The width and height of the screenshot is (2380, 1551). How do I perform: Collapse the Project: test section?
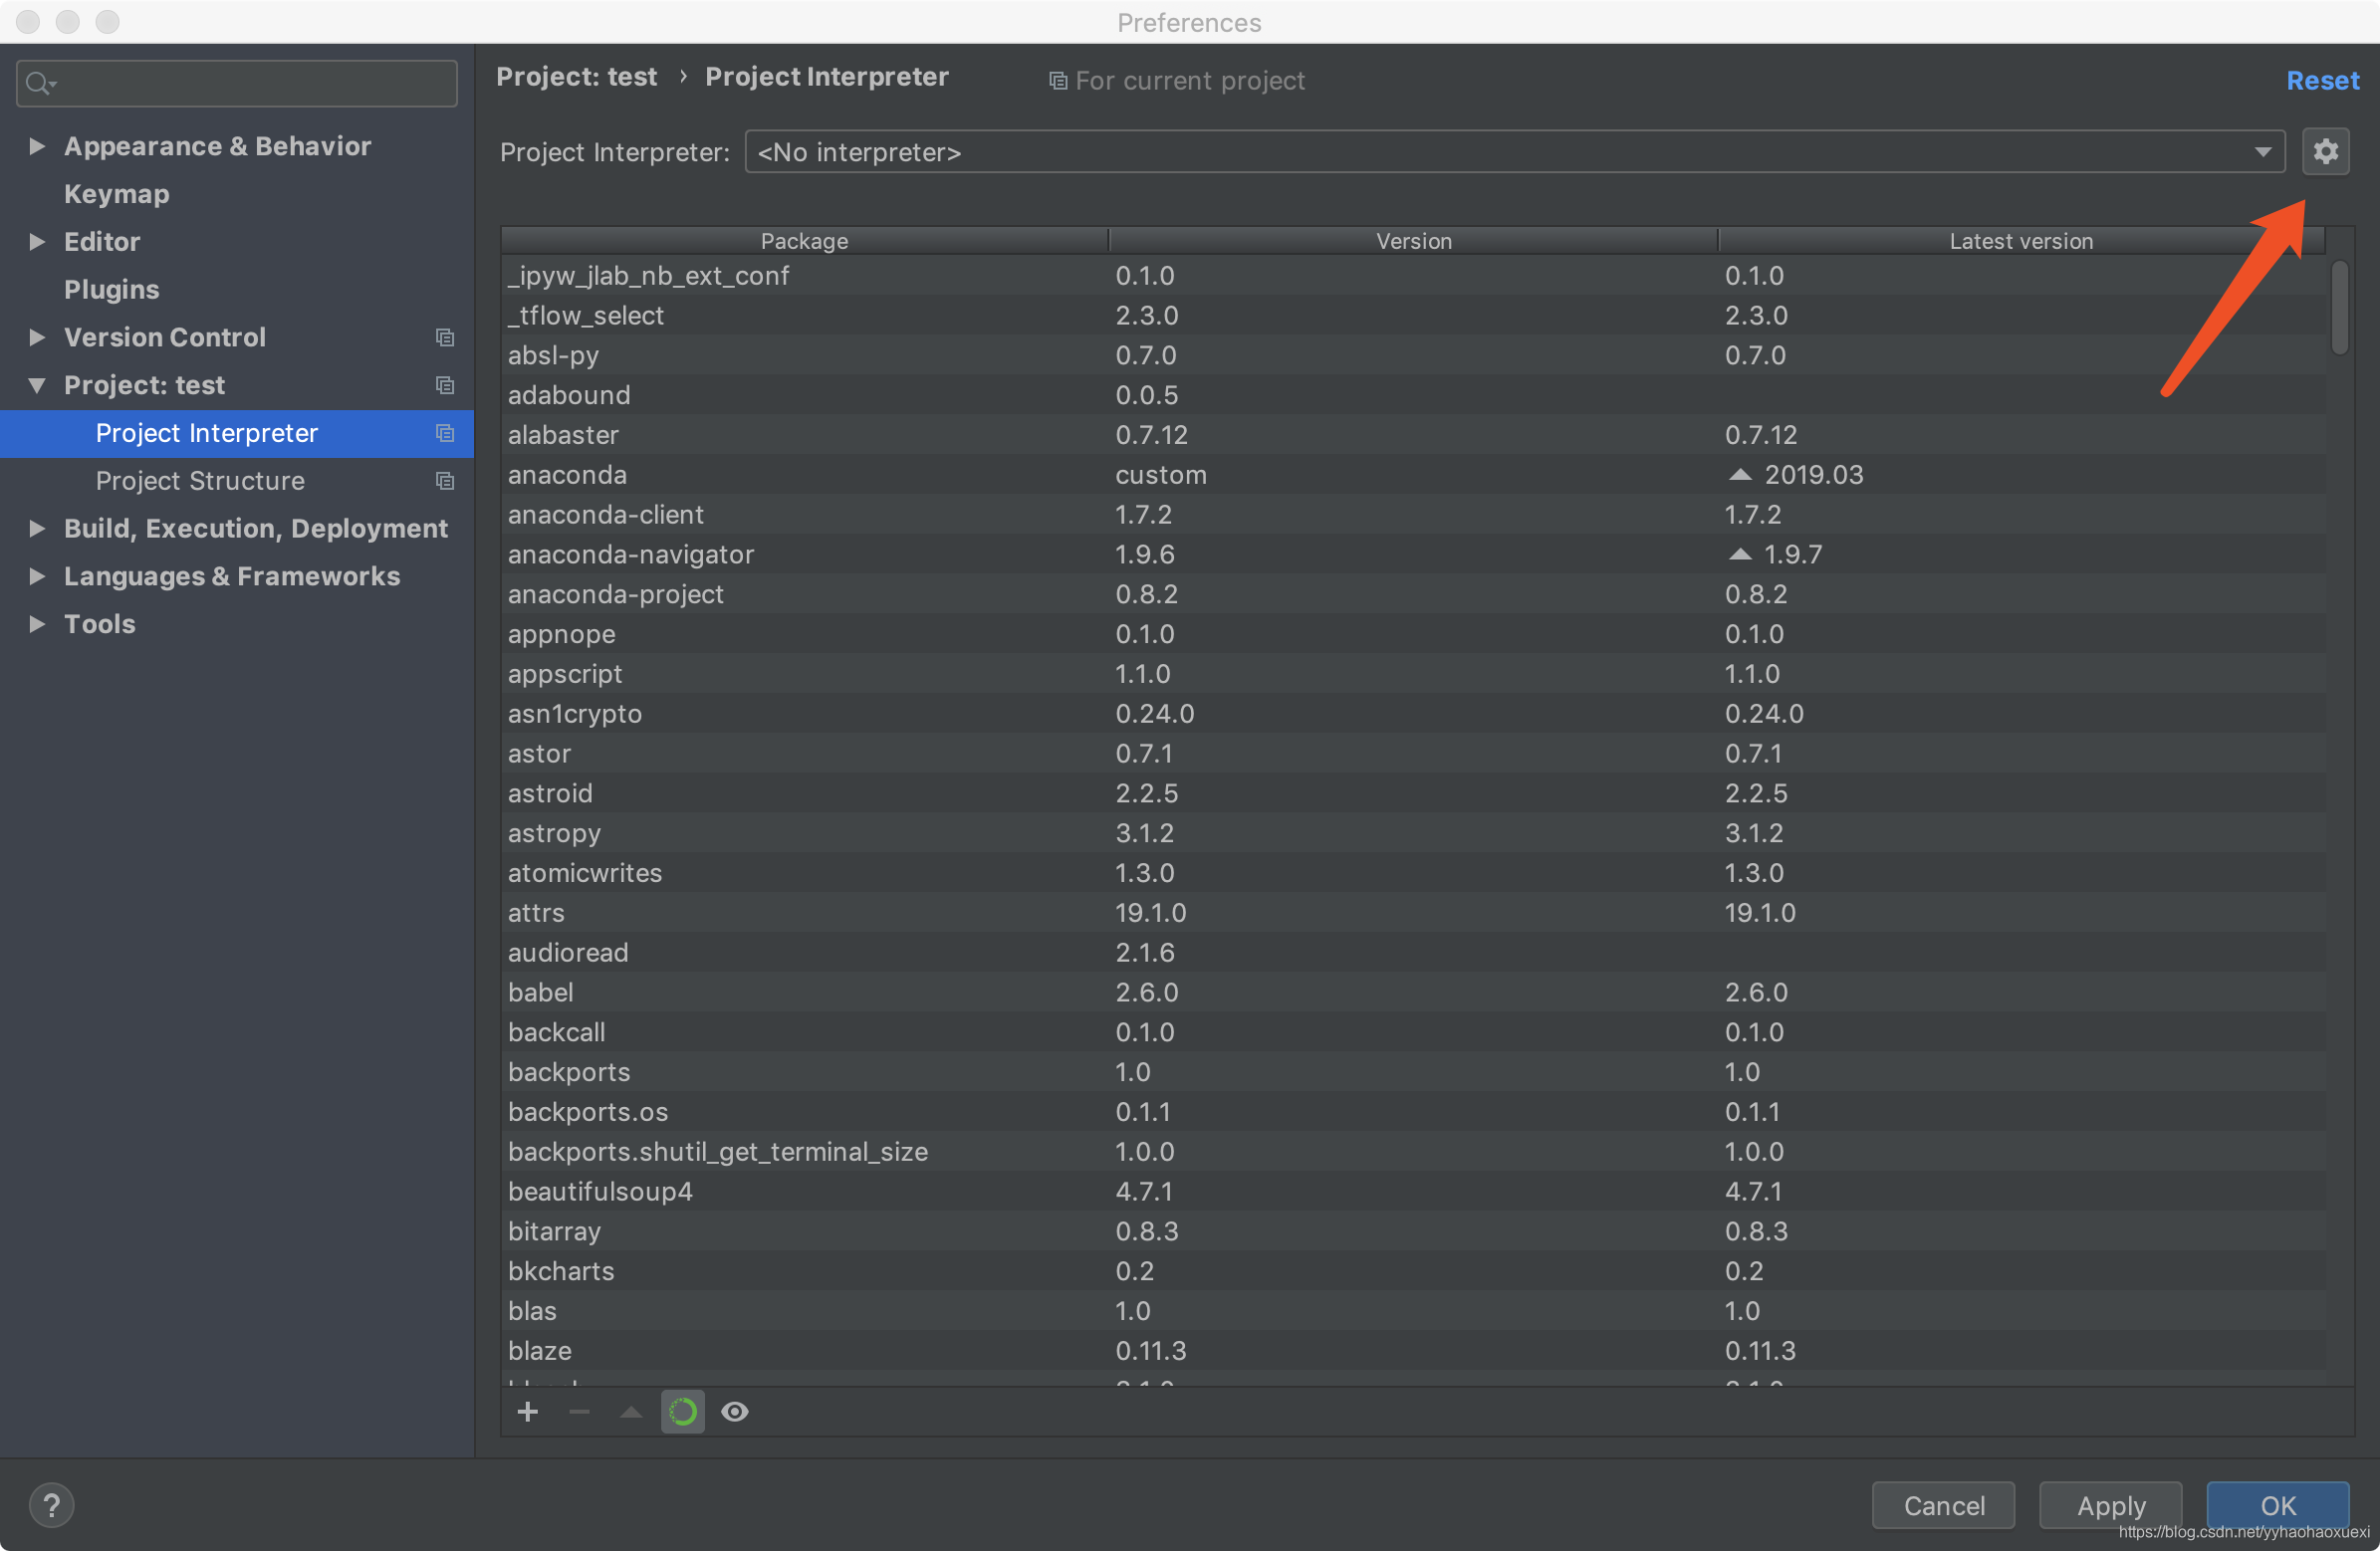[37, 385]
